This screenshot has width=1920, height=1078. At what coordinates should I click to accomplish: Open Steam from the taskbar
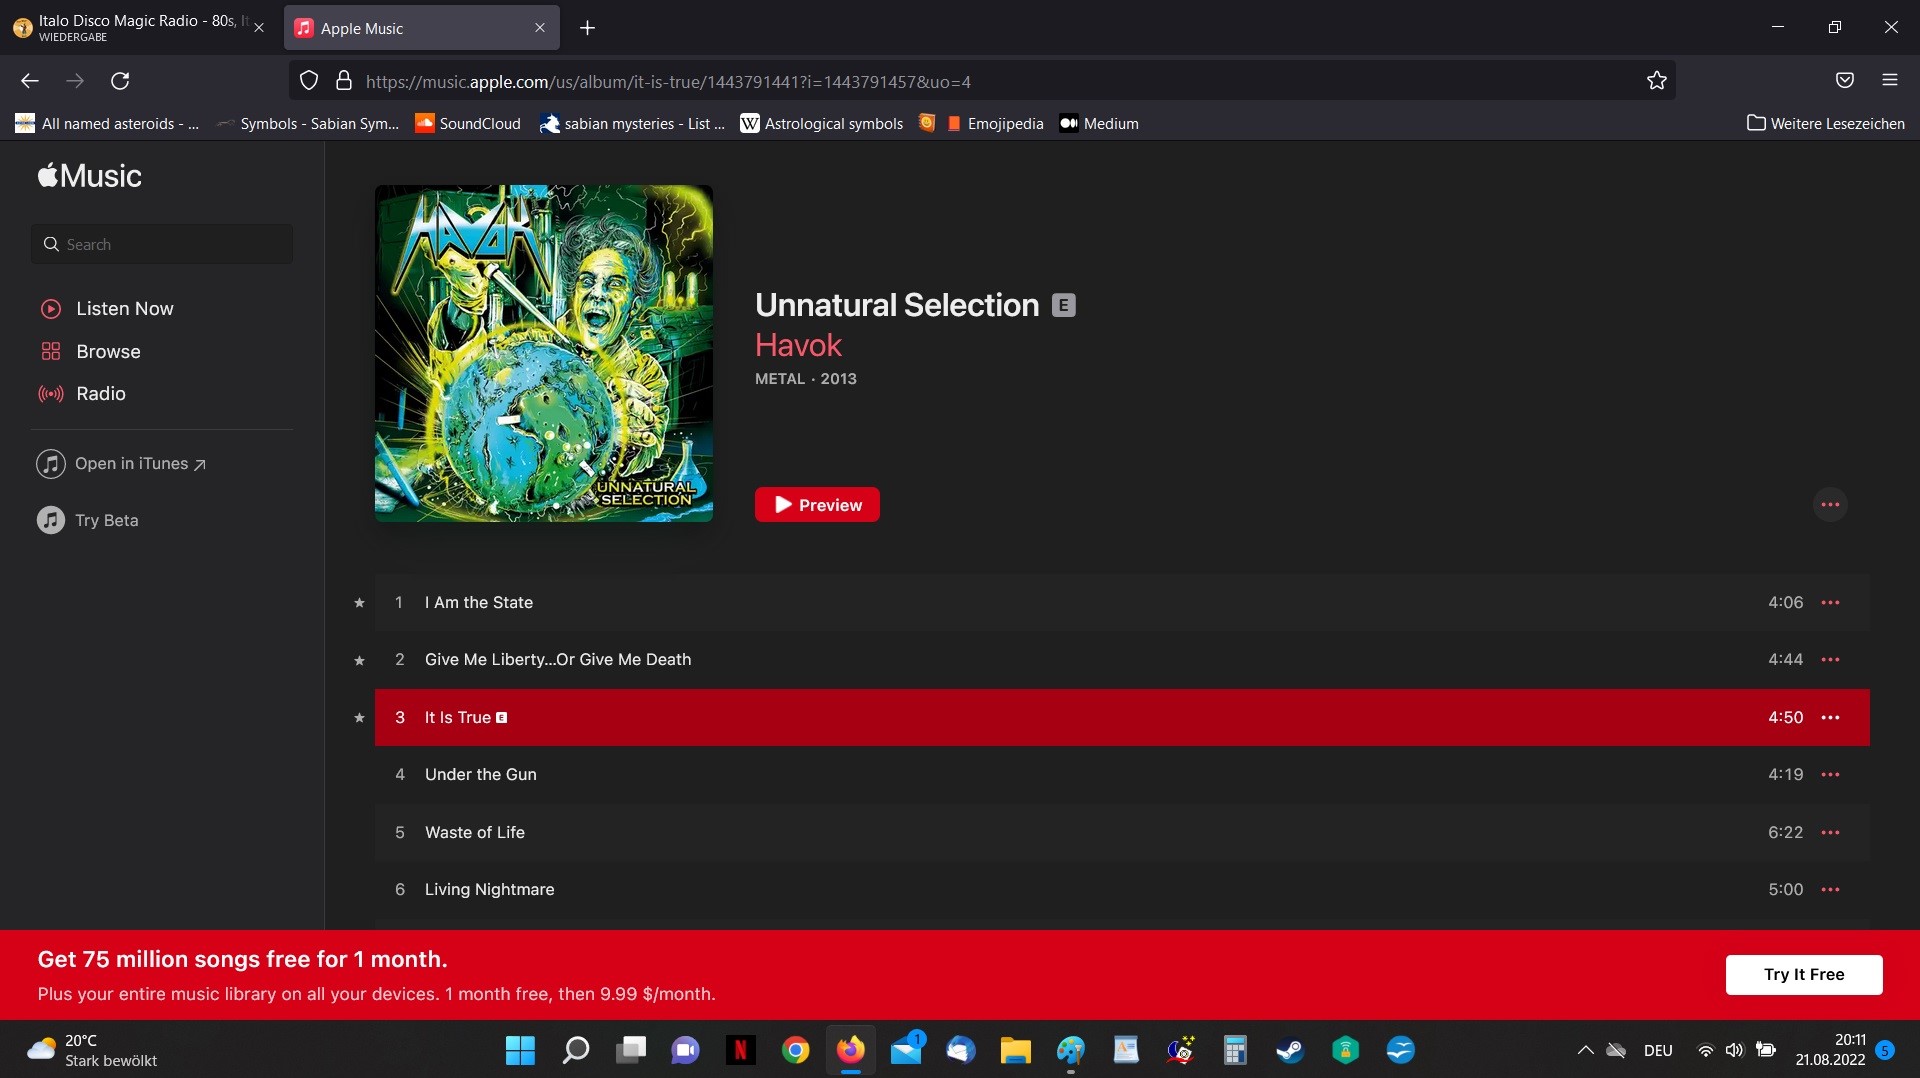pos(1289,1050)
